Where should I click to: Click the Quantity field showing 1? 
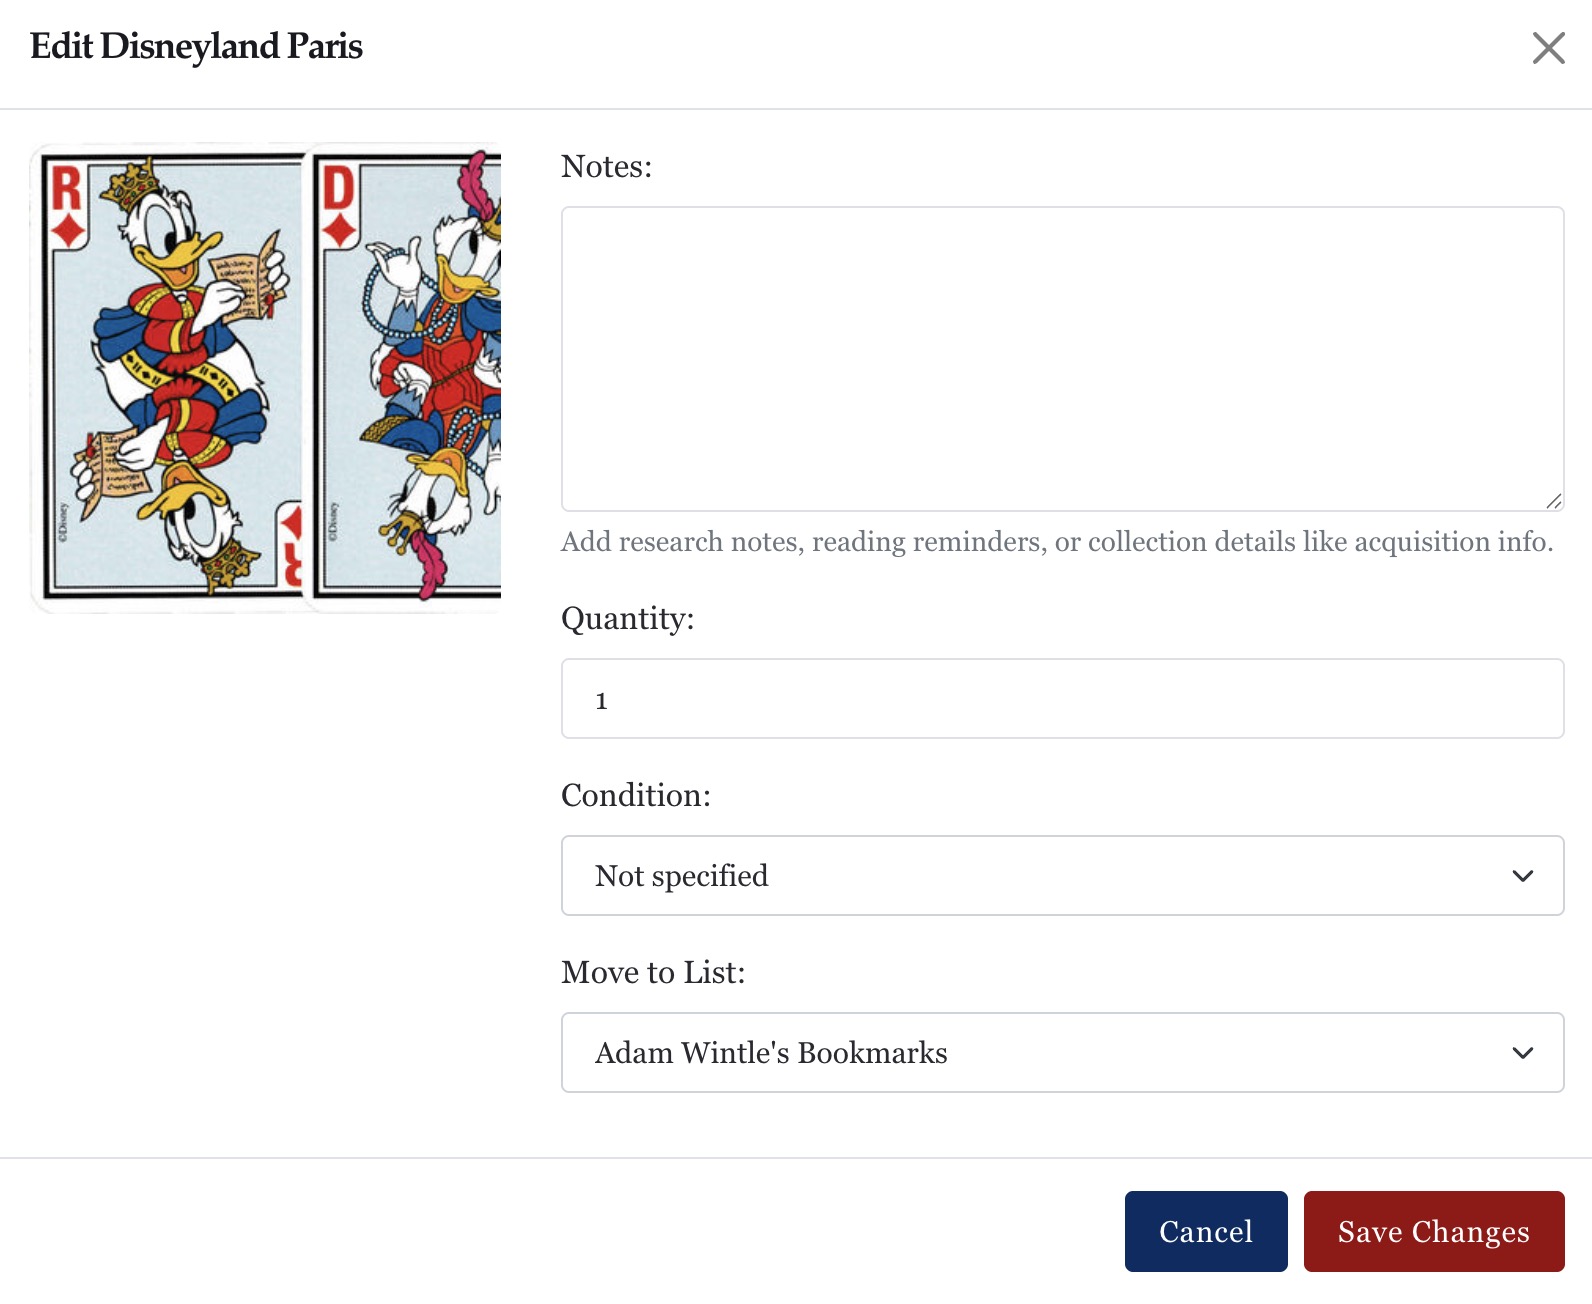1062,698
